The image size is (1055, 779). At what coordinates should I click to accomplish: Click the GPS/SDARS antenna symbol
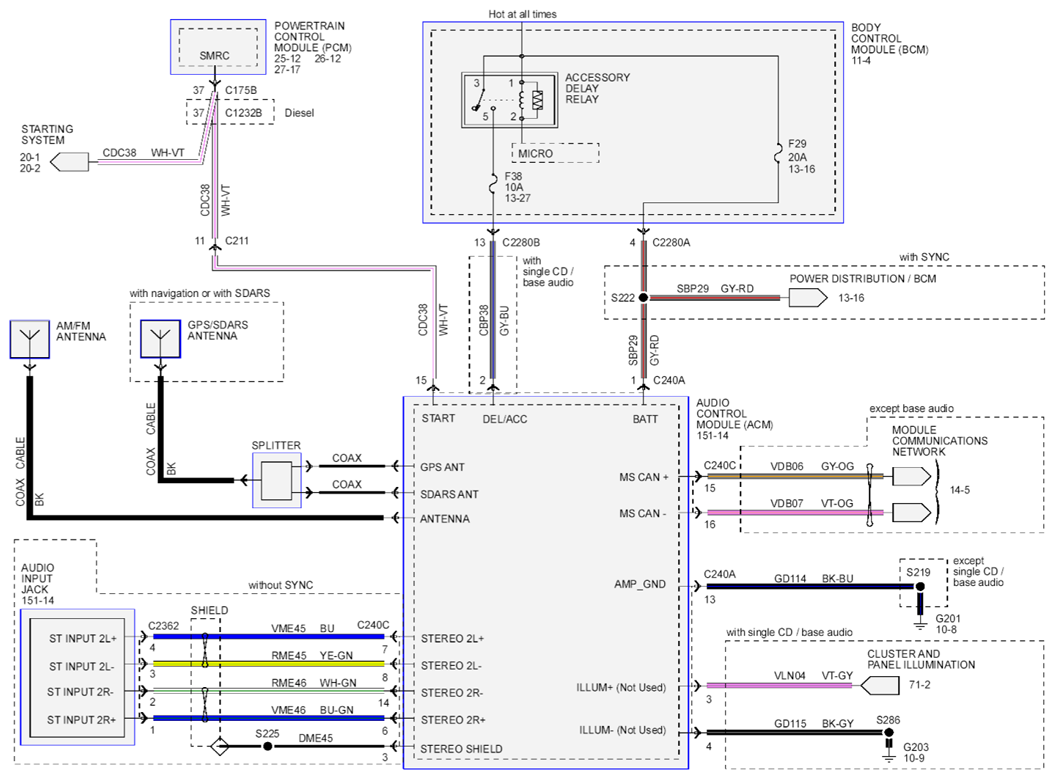click(160, 339)
